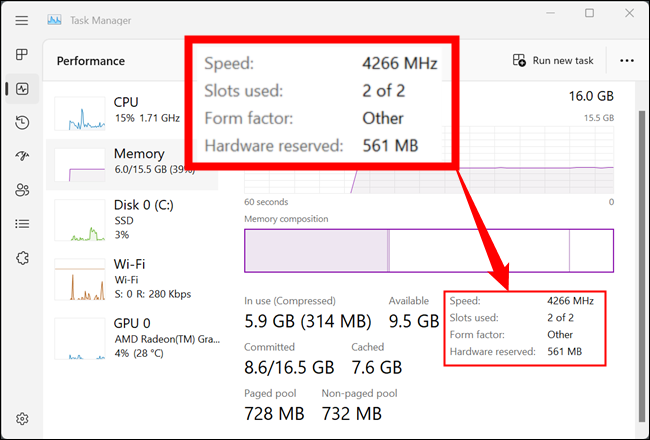Open the Details list icon
The width and height of the screenshot is (650, 440).
pyautogui.click(x=22, y=224)
